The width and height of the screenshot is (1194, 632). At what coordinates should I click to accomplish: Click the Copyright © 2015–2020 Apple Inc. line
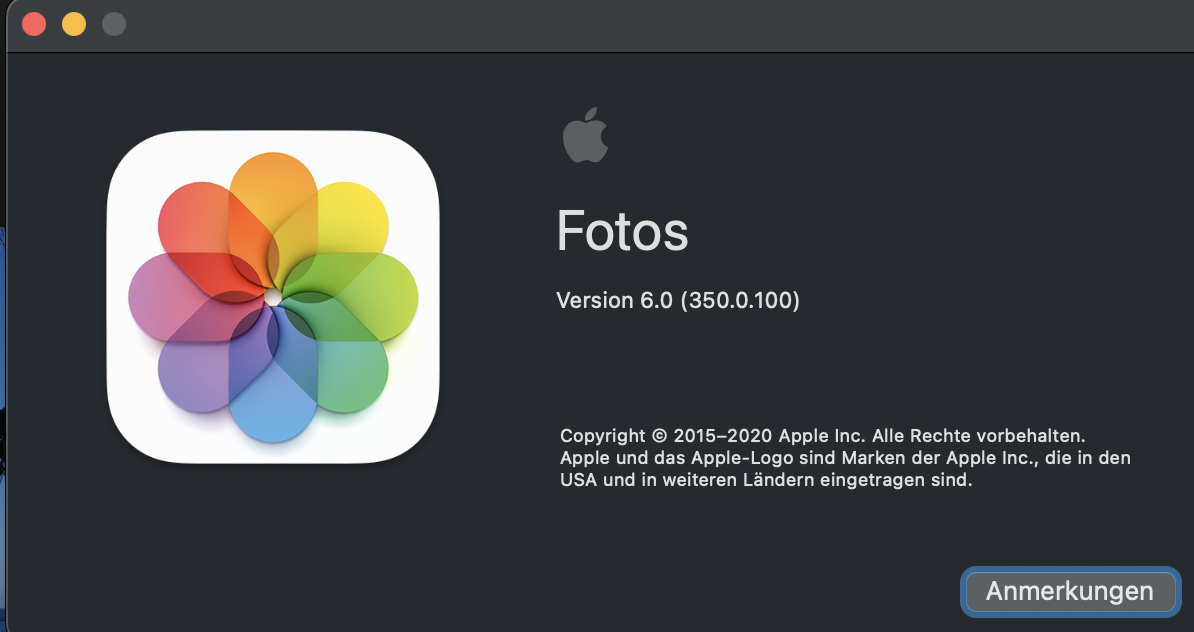822,436
